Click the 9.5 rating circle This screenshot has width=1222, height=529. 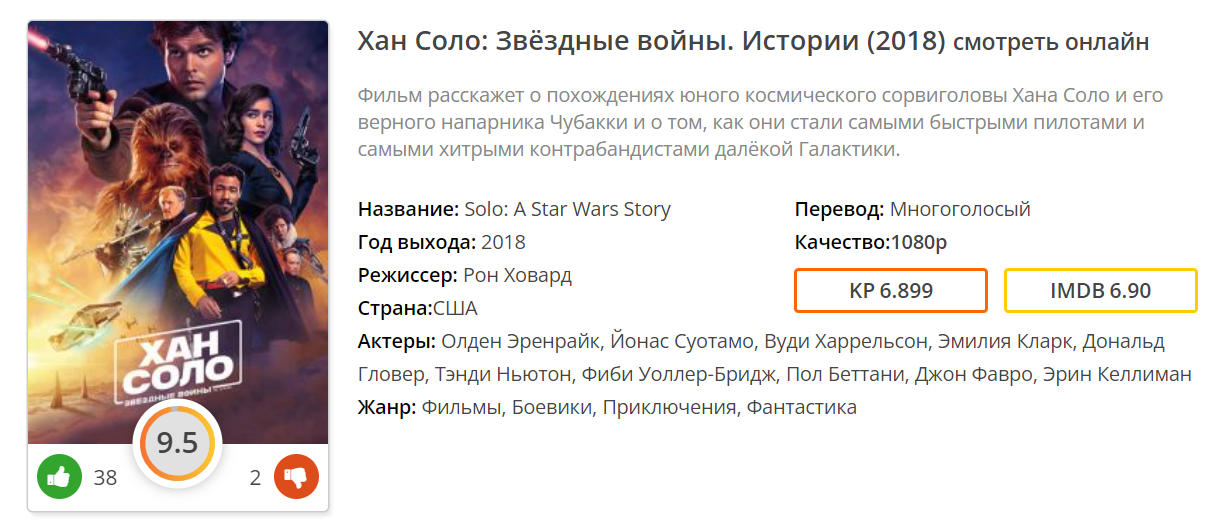177,443
